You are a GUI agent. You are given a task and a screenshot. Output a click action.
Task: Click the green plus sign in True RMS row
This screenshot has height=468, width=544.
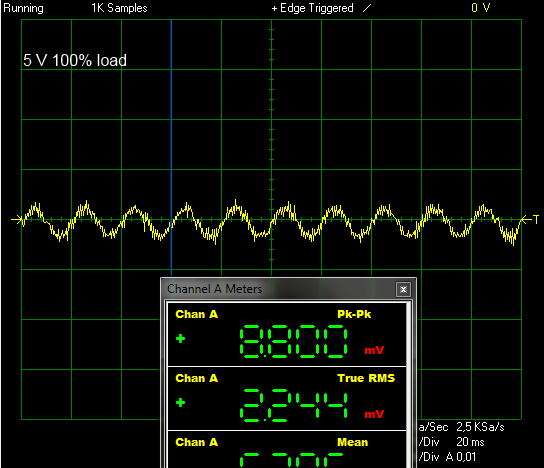point(180,402)
